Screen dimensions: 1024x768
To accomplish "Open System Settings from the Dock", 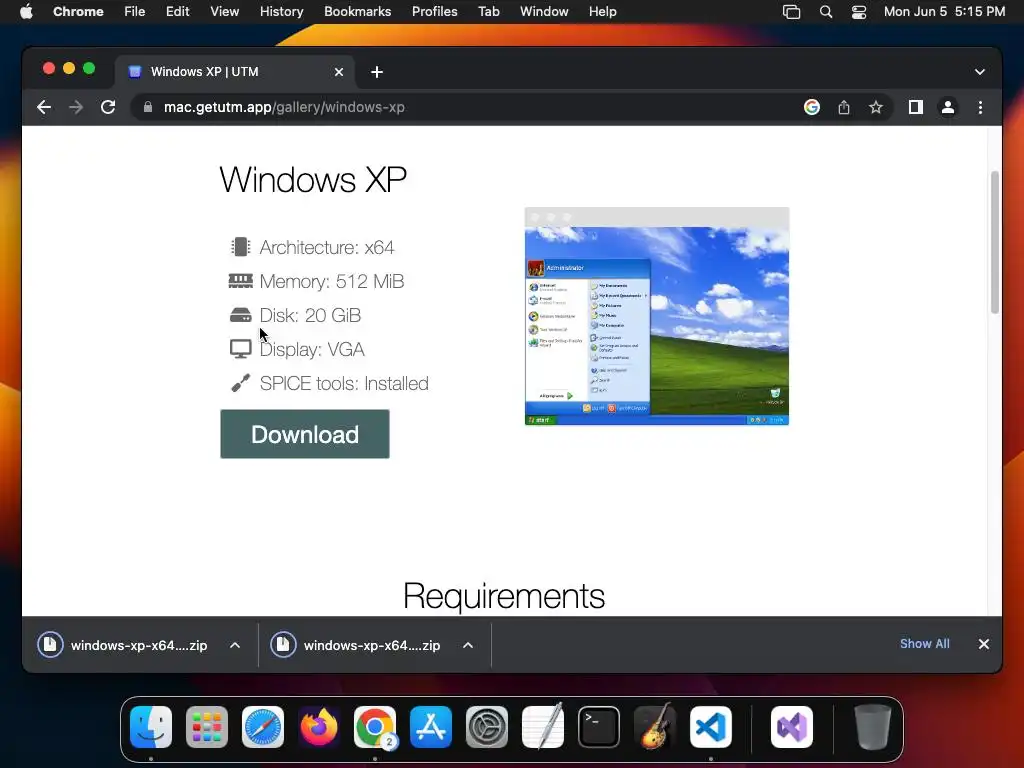I will click(x=487, y=727).
